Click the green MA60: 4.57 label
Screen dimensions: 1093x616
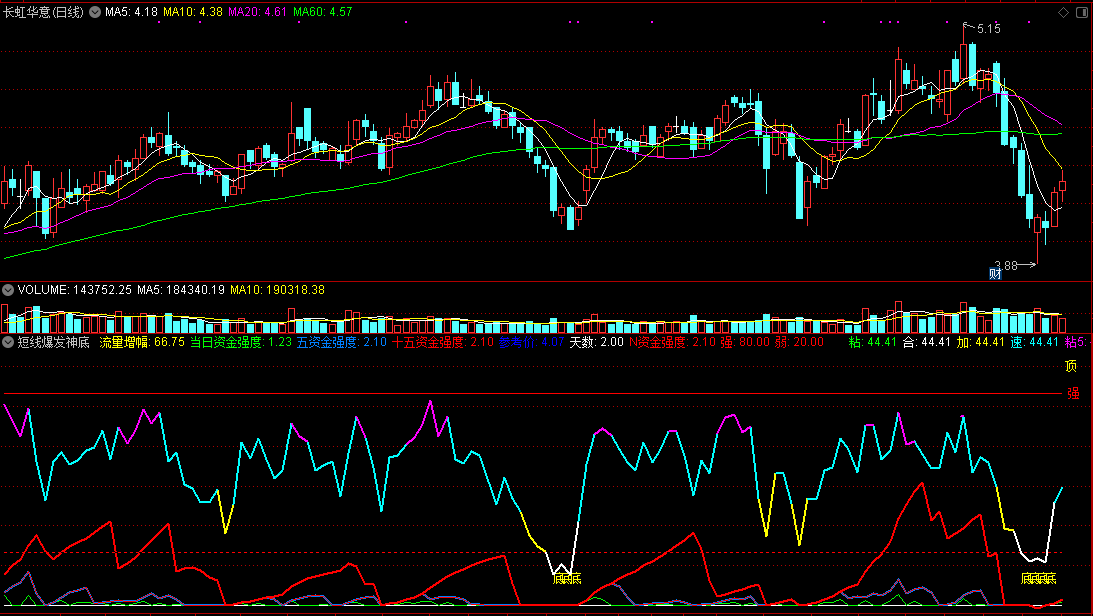tap(323, 12)
